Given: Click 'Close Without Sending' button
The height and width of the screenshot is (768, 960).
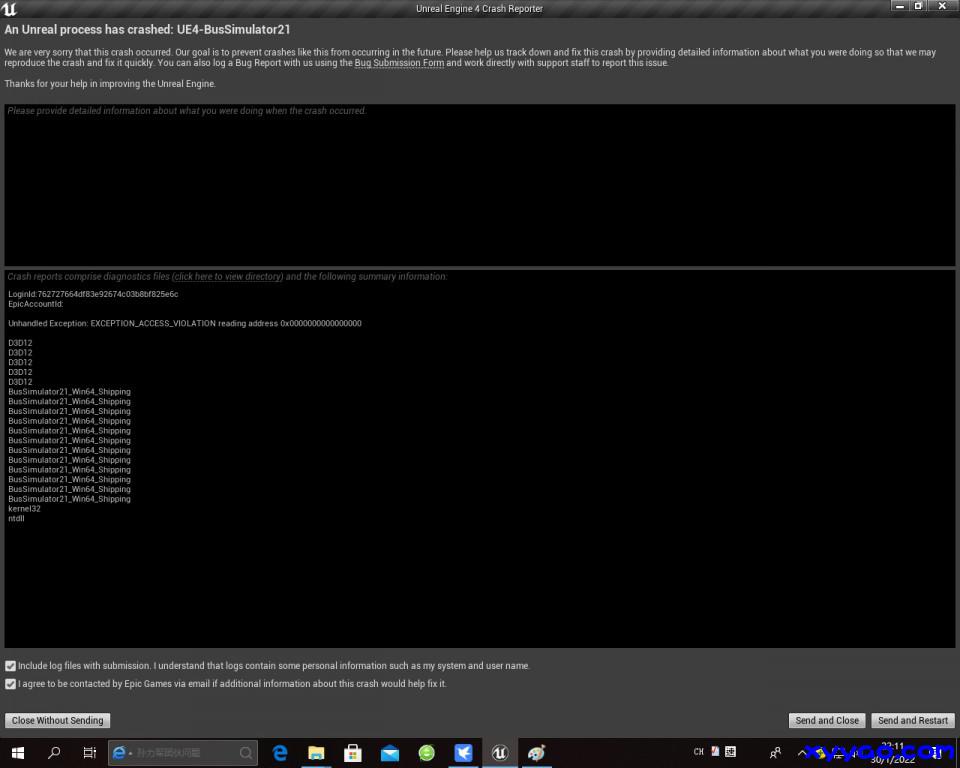Looking at the screenshot, I should pyautogui.click(x=57, y=720).
